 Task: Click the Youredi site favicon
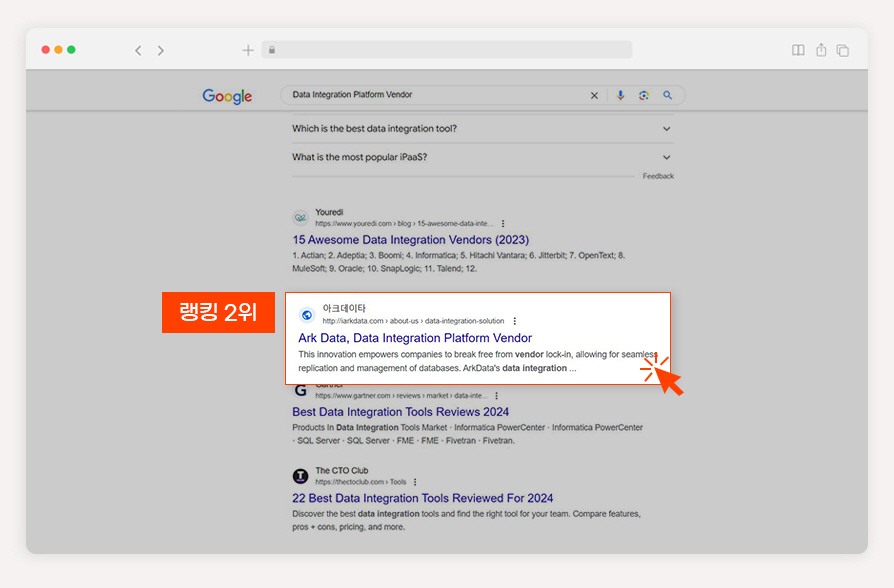[300, 217]
